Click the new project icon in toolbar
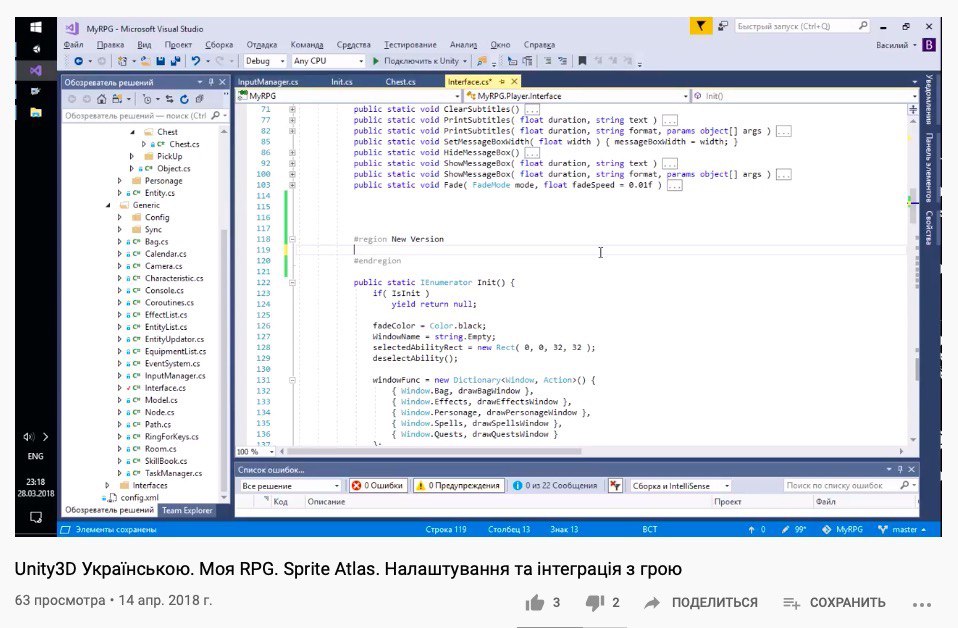The image size is (958, 628). point(122,61)
